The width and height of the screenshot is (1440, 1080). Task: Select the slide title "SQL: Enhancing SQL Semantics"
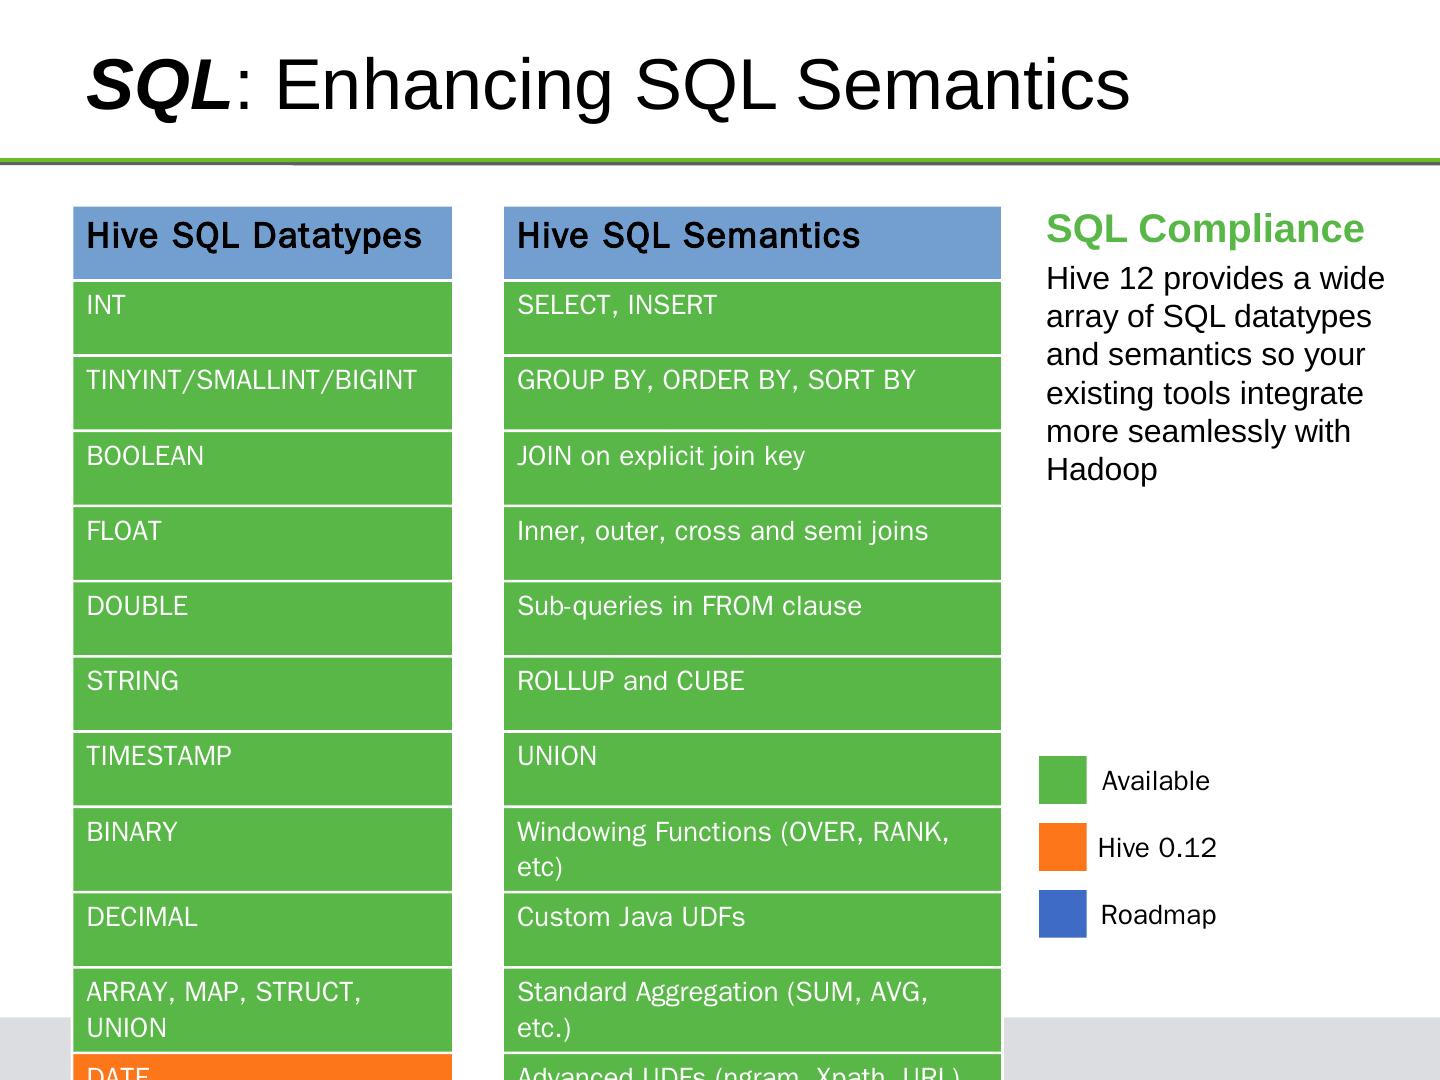pos(608,84)
